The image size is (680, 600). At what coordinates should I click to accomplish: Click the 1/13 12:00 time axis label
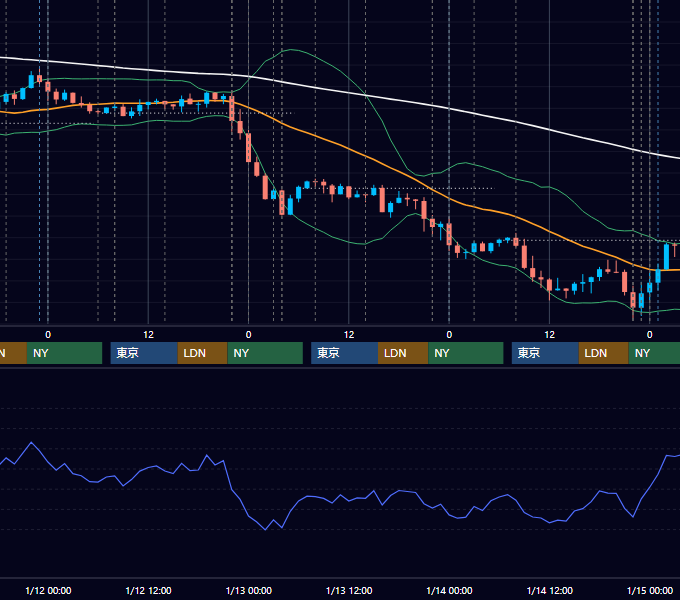coord(349,590)
